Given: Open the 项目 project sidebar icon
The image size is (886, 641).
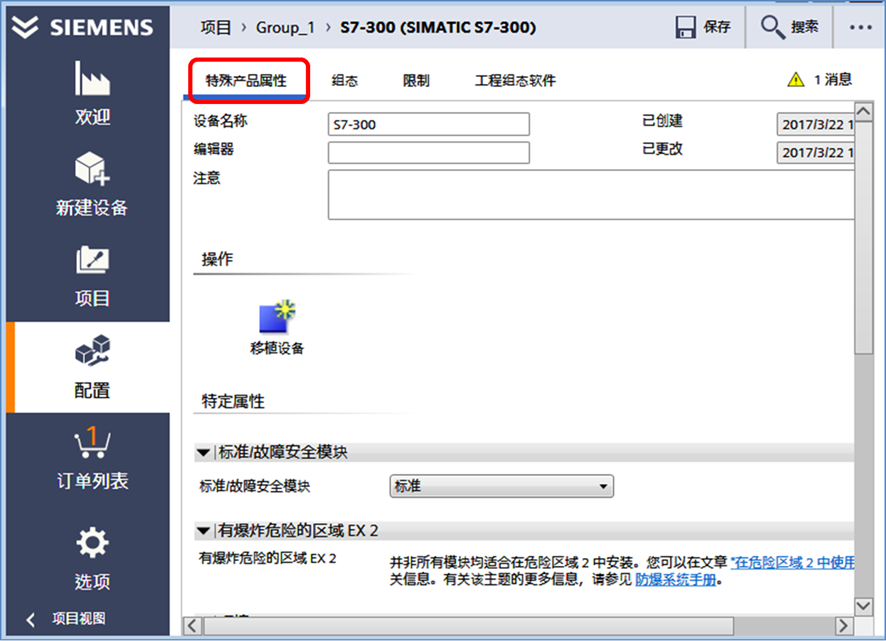Looking at the screenshot, I should point(92,260).
